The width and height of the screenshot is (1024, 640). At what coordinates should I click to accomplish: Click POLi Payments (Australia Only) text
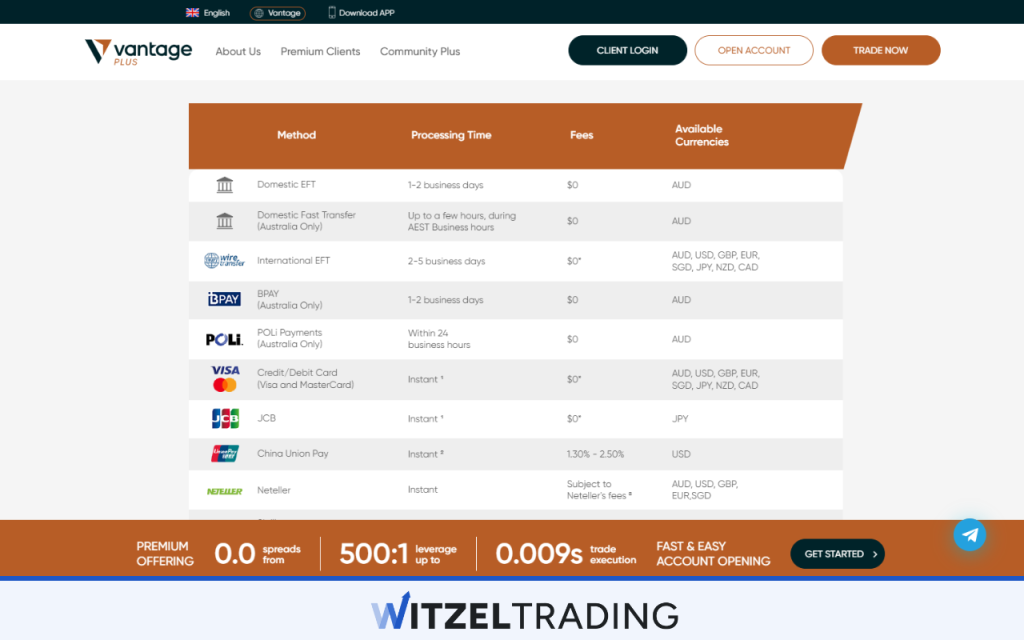289,338
